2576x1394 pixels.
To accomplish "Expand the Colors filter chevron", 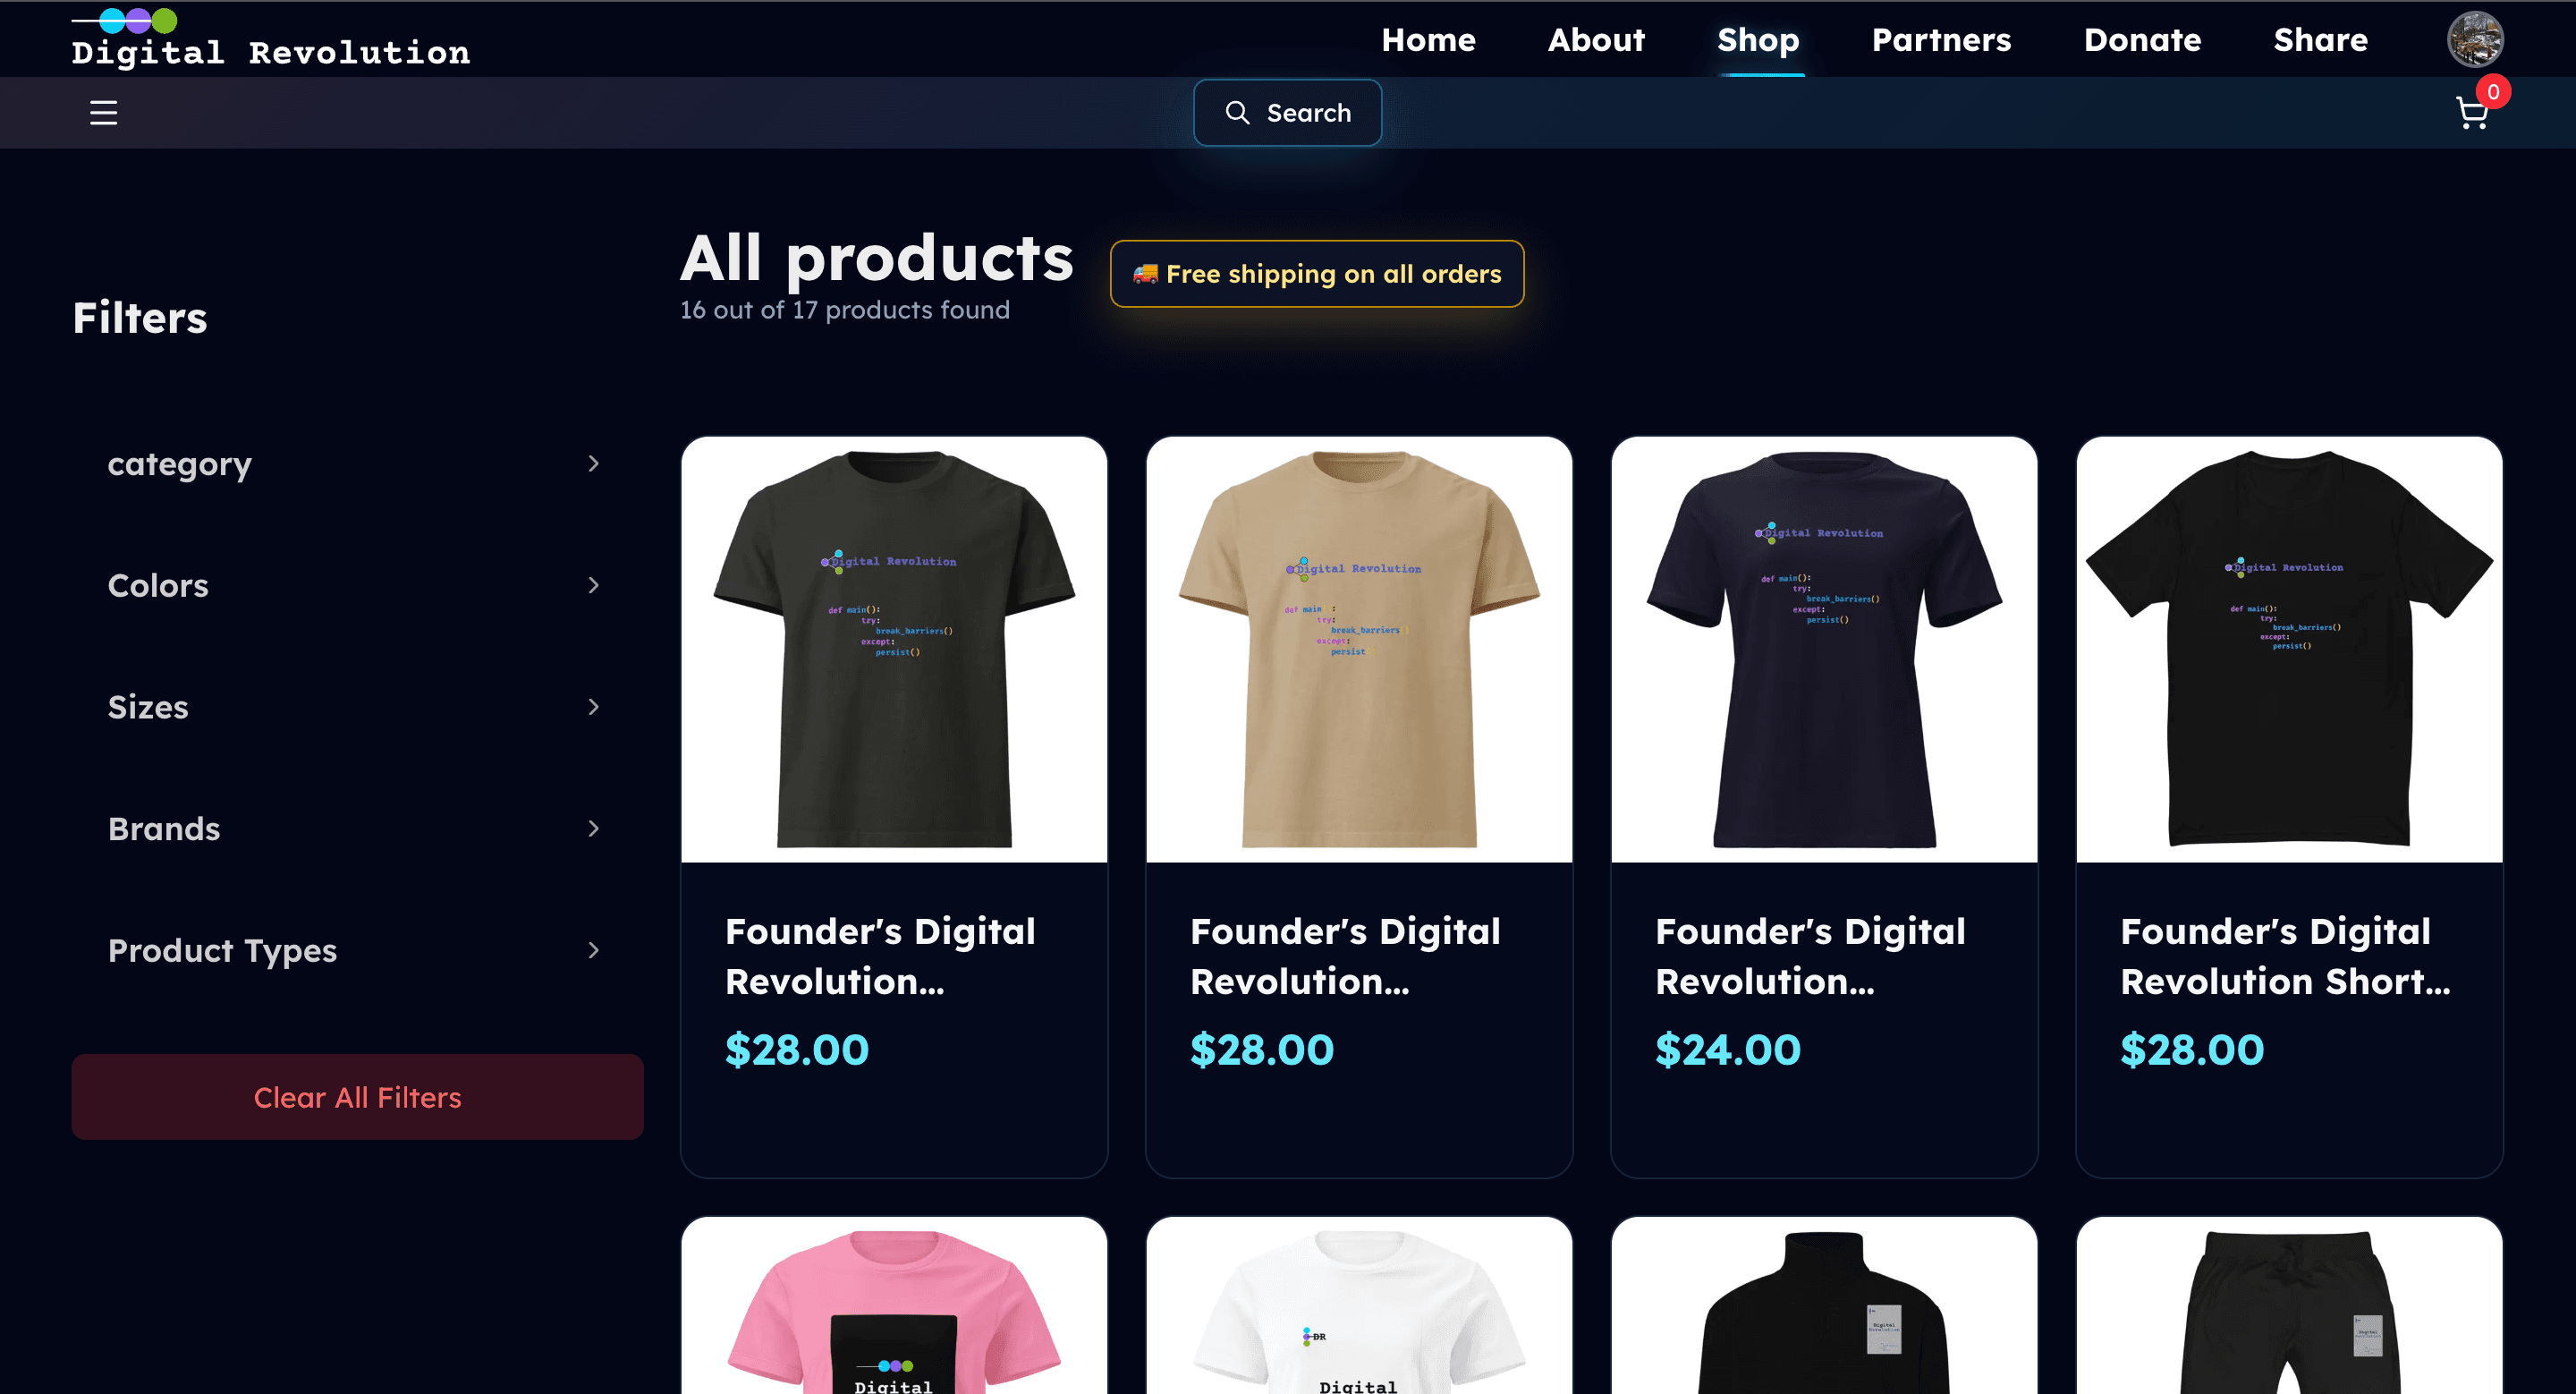I will point(593,585).
